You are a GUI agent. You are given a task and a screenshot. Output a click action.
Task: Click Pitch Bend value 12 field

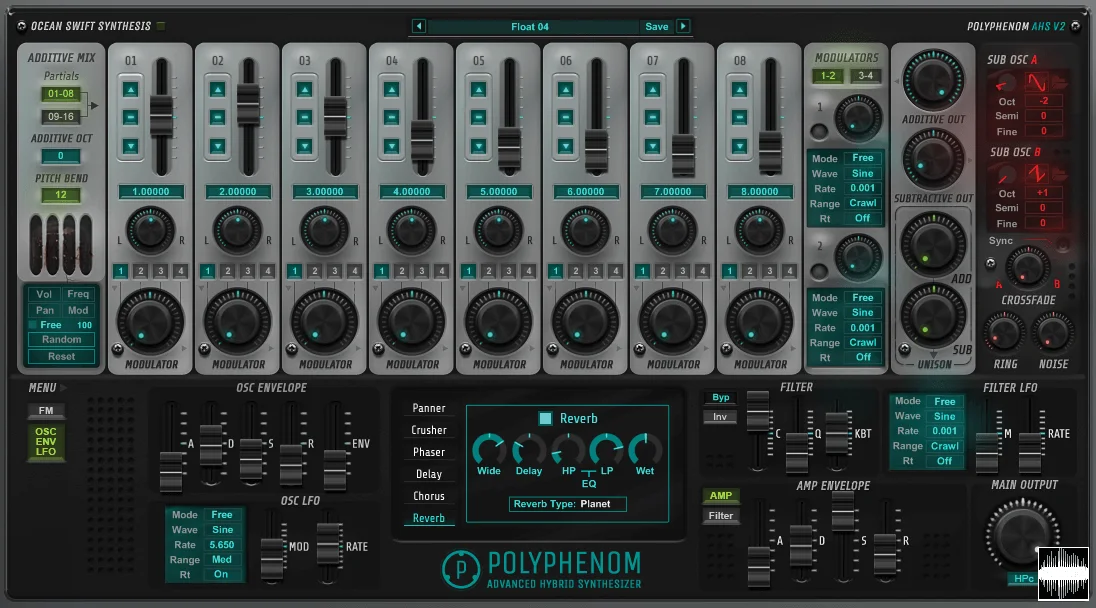61,195
